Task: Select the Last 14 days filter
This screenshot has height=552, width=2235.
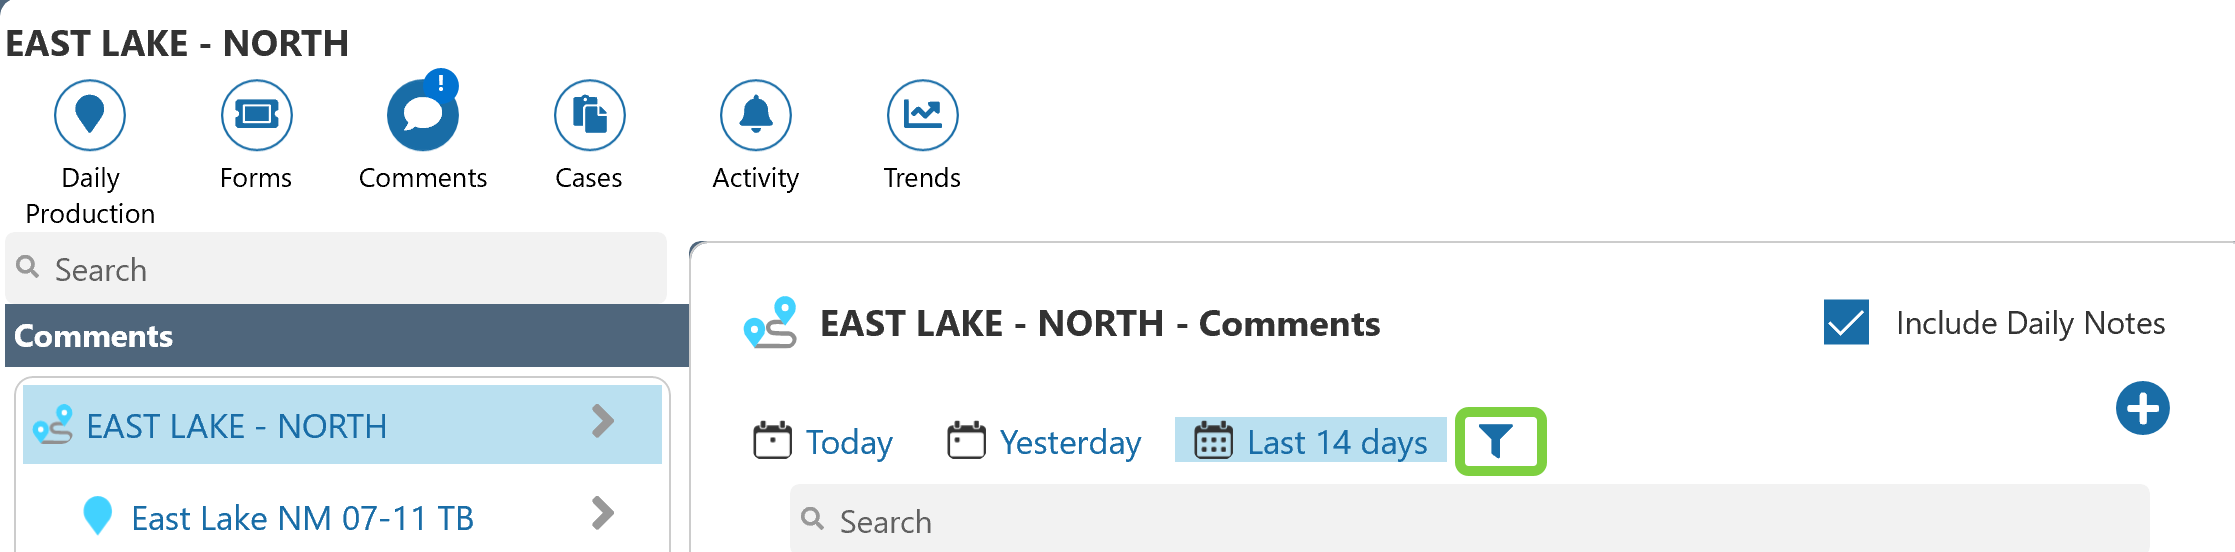Action: pyautogui.click(x=1311, y=441)
